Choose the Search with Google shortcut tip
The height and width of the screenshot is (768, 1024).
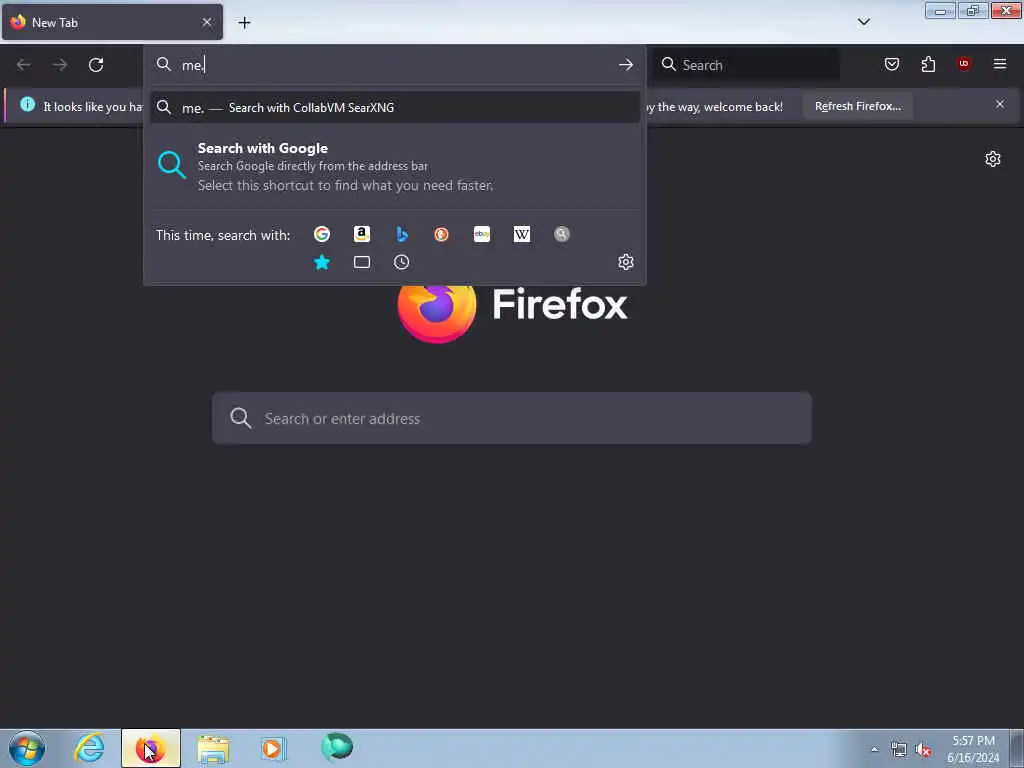394,166
